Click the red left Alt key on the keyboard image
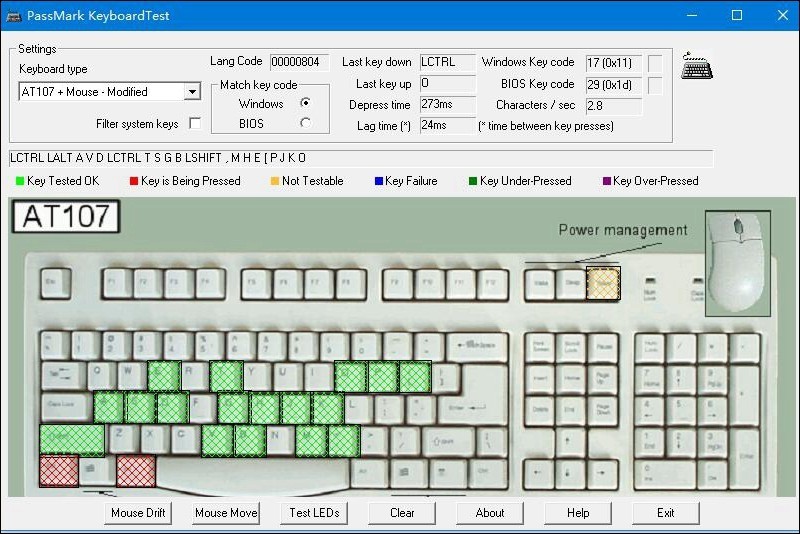 click(136, 471)
